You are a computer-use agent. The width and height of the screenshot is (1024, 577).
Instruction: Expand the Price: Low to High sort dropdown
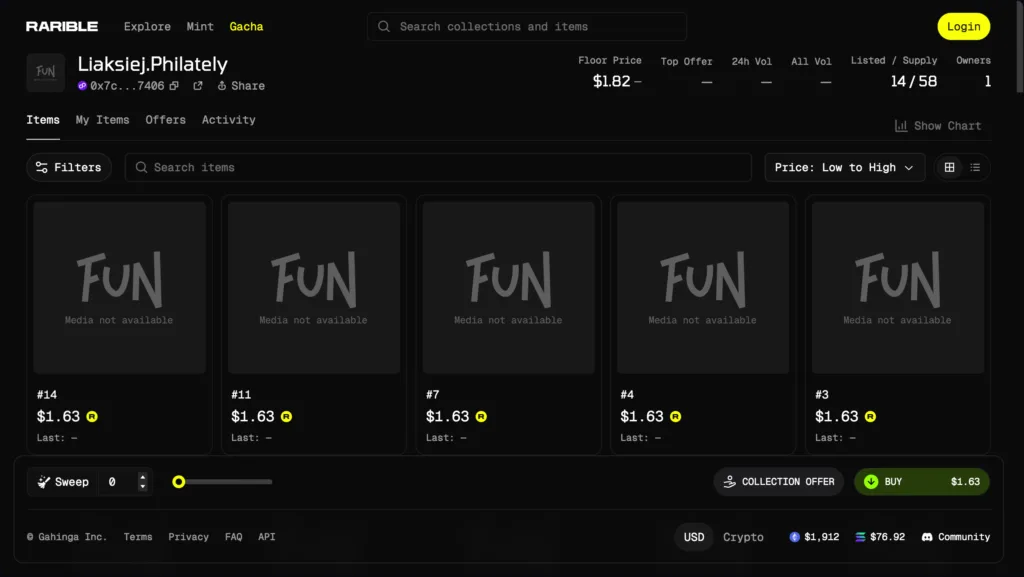pos(844,168)
